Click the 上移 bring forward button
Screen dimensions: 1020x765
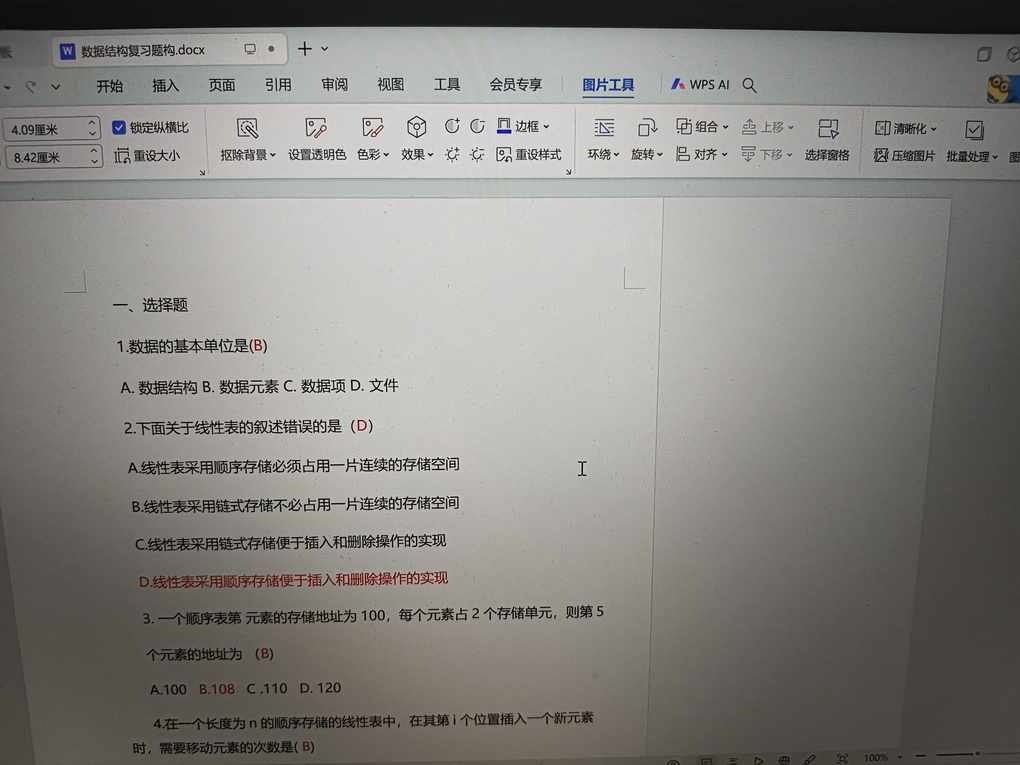pyautogui.click(x=768, y=127)
